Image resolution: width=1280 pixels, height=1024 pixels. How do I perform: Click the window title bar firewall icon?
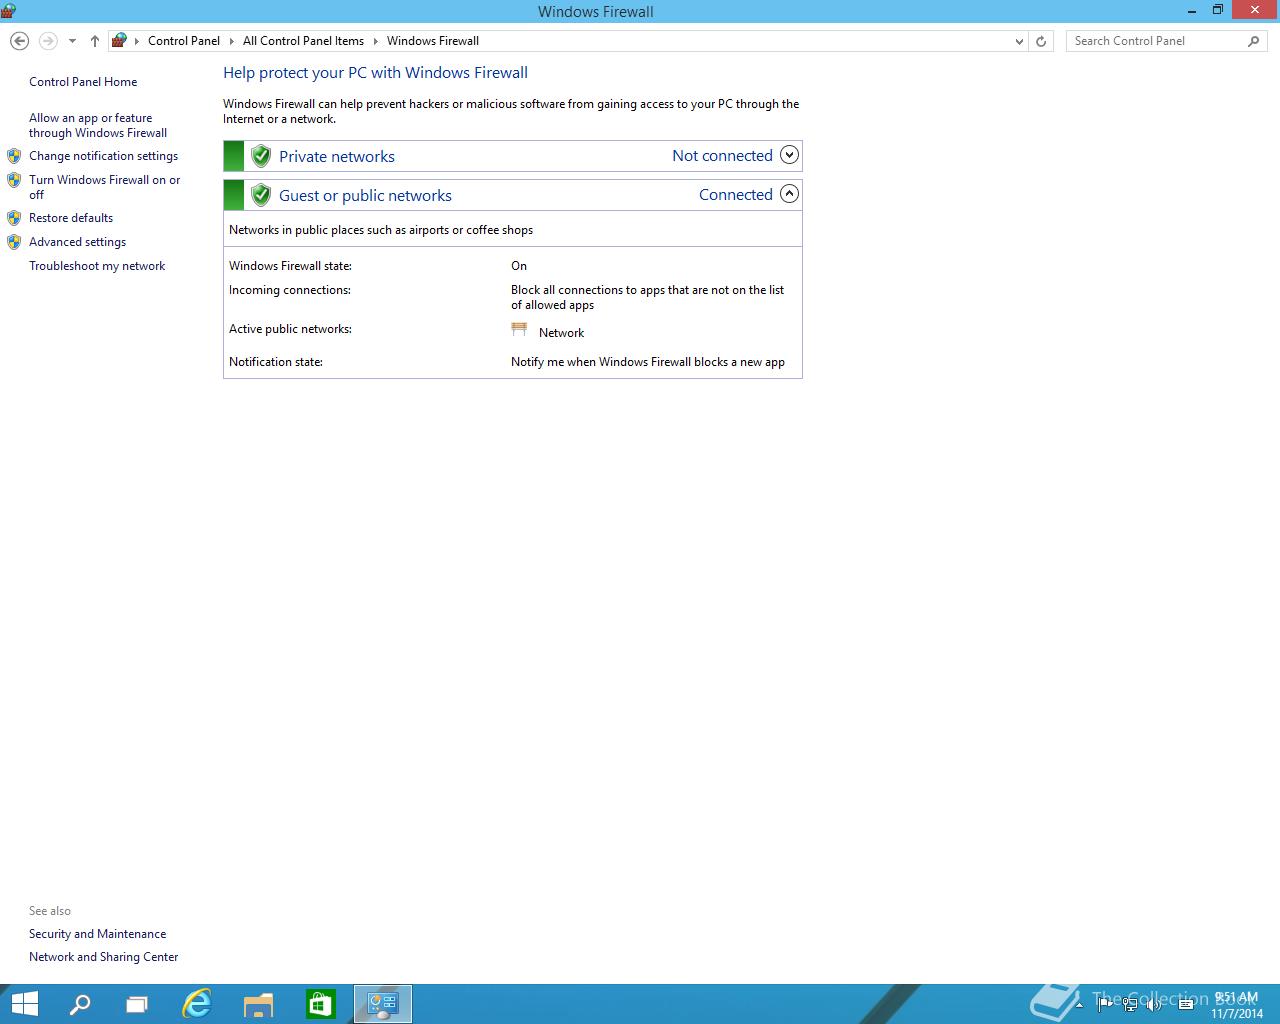(x=8, y=11)
